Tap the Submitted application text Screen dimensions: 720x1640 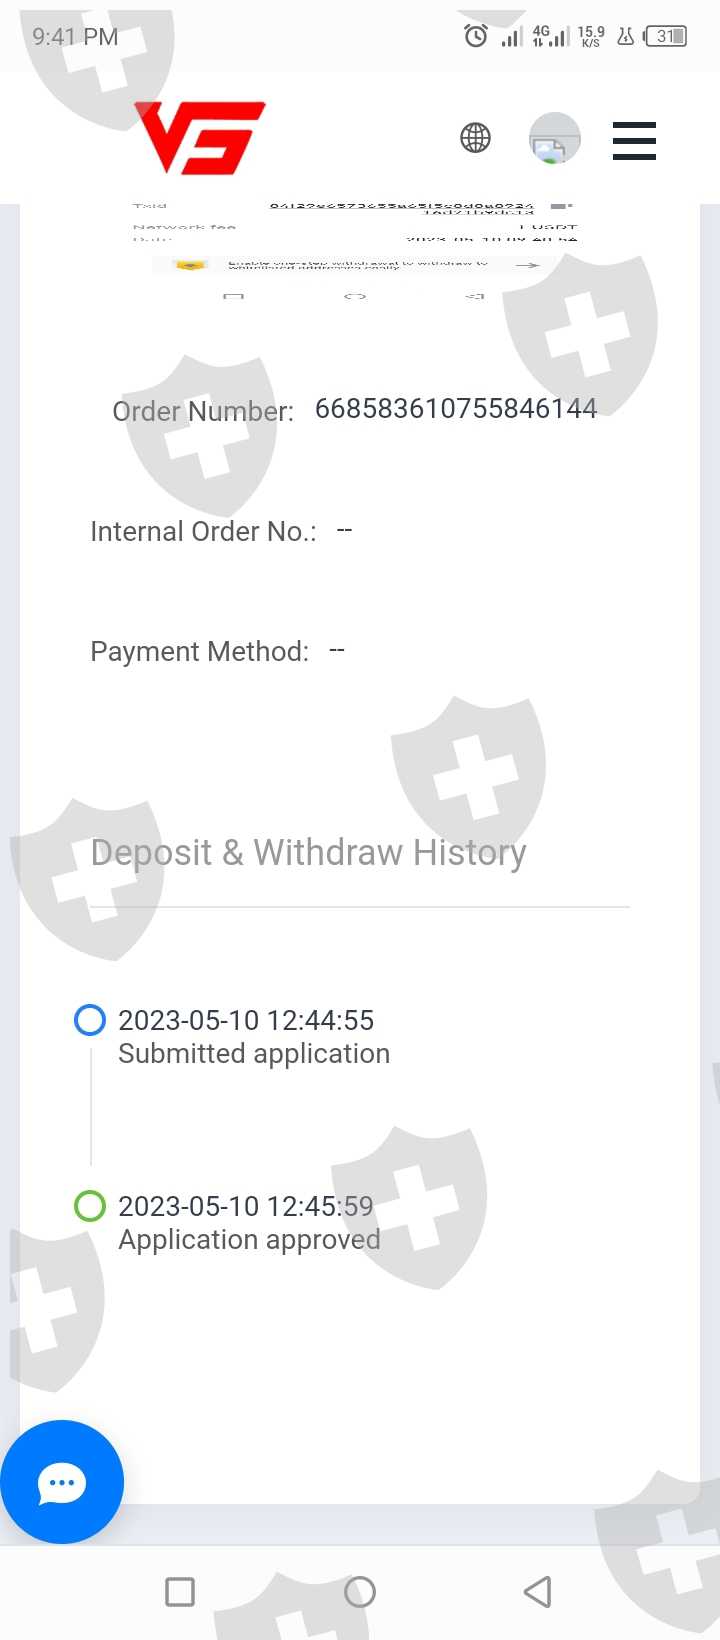254,1054
